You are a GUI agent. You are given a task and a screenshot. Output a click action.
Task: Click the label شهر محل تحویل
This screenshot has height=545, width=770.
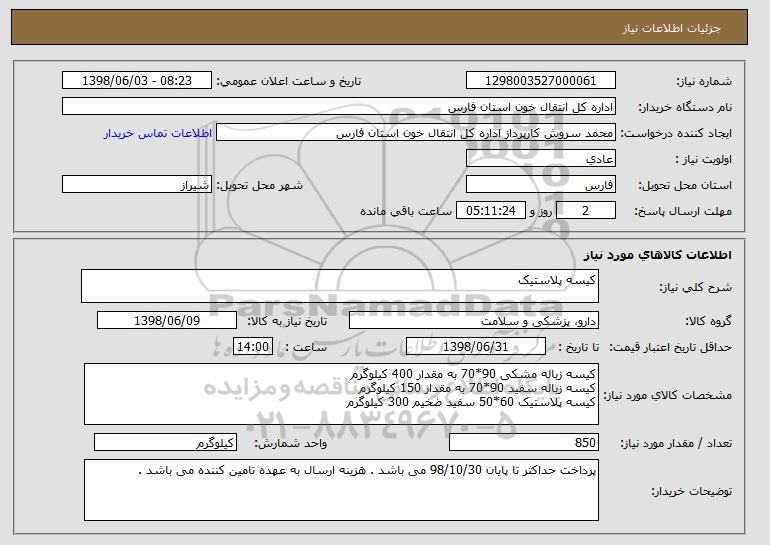pyautogui.click(x=260, y=185)
